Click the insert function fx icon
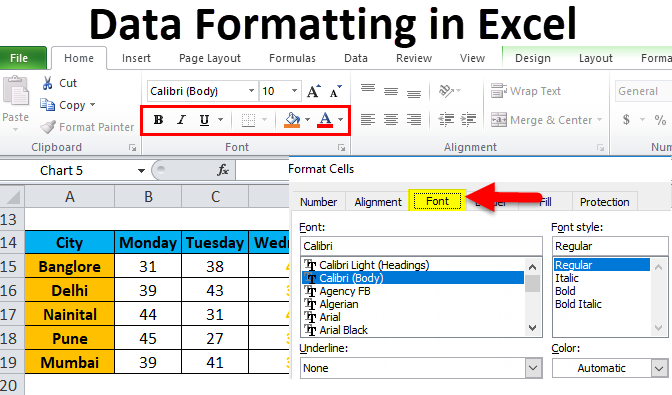672x395 pixels. coord(223,170)
